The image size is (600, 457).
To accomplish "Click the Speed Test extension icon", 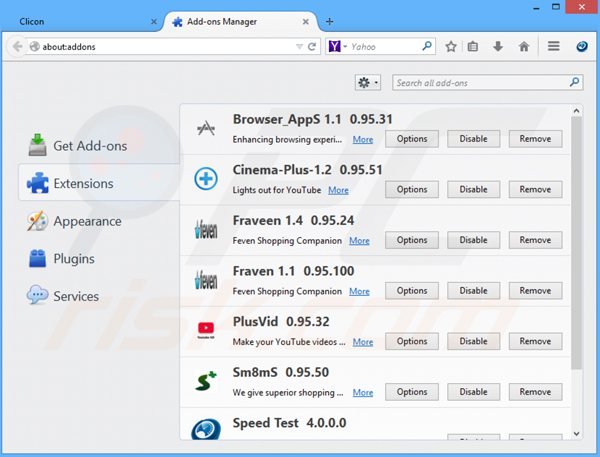I will [x=206, y=429].
